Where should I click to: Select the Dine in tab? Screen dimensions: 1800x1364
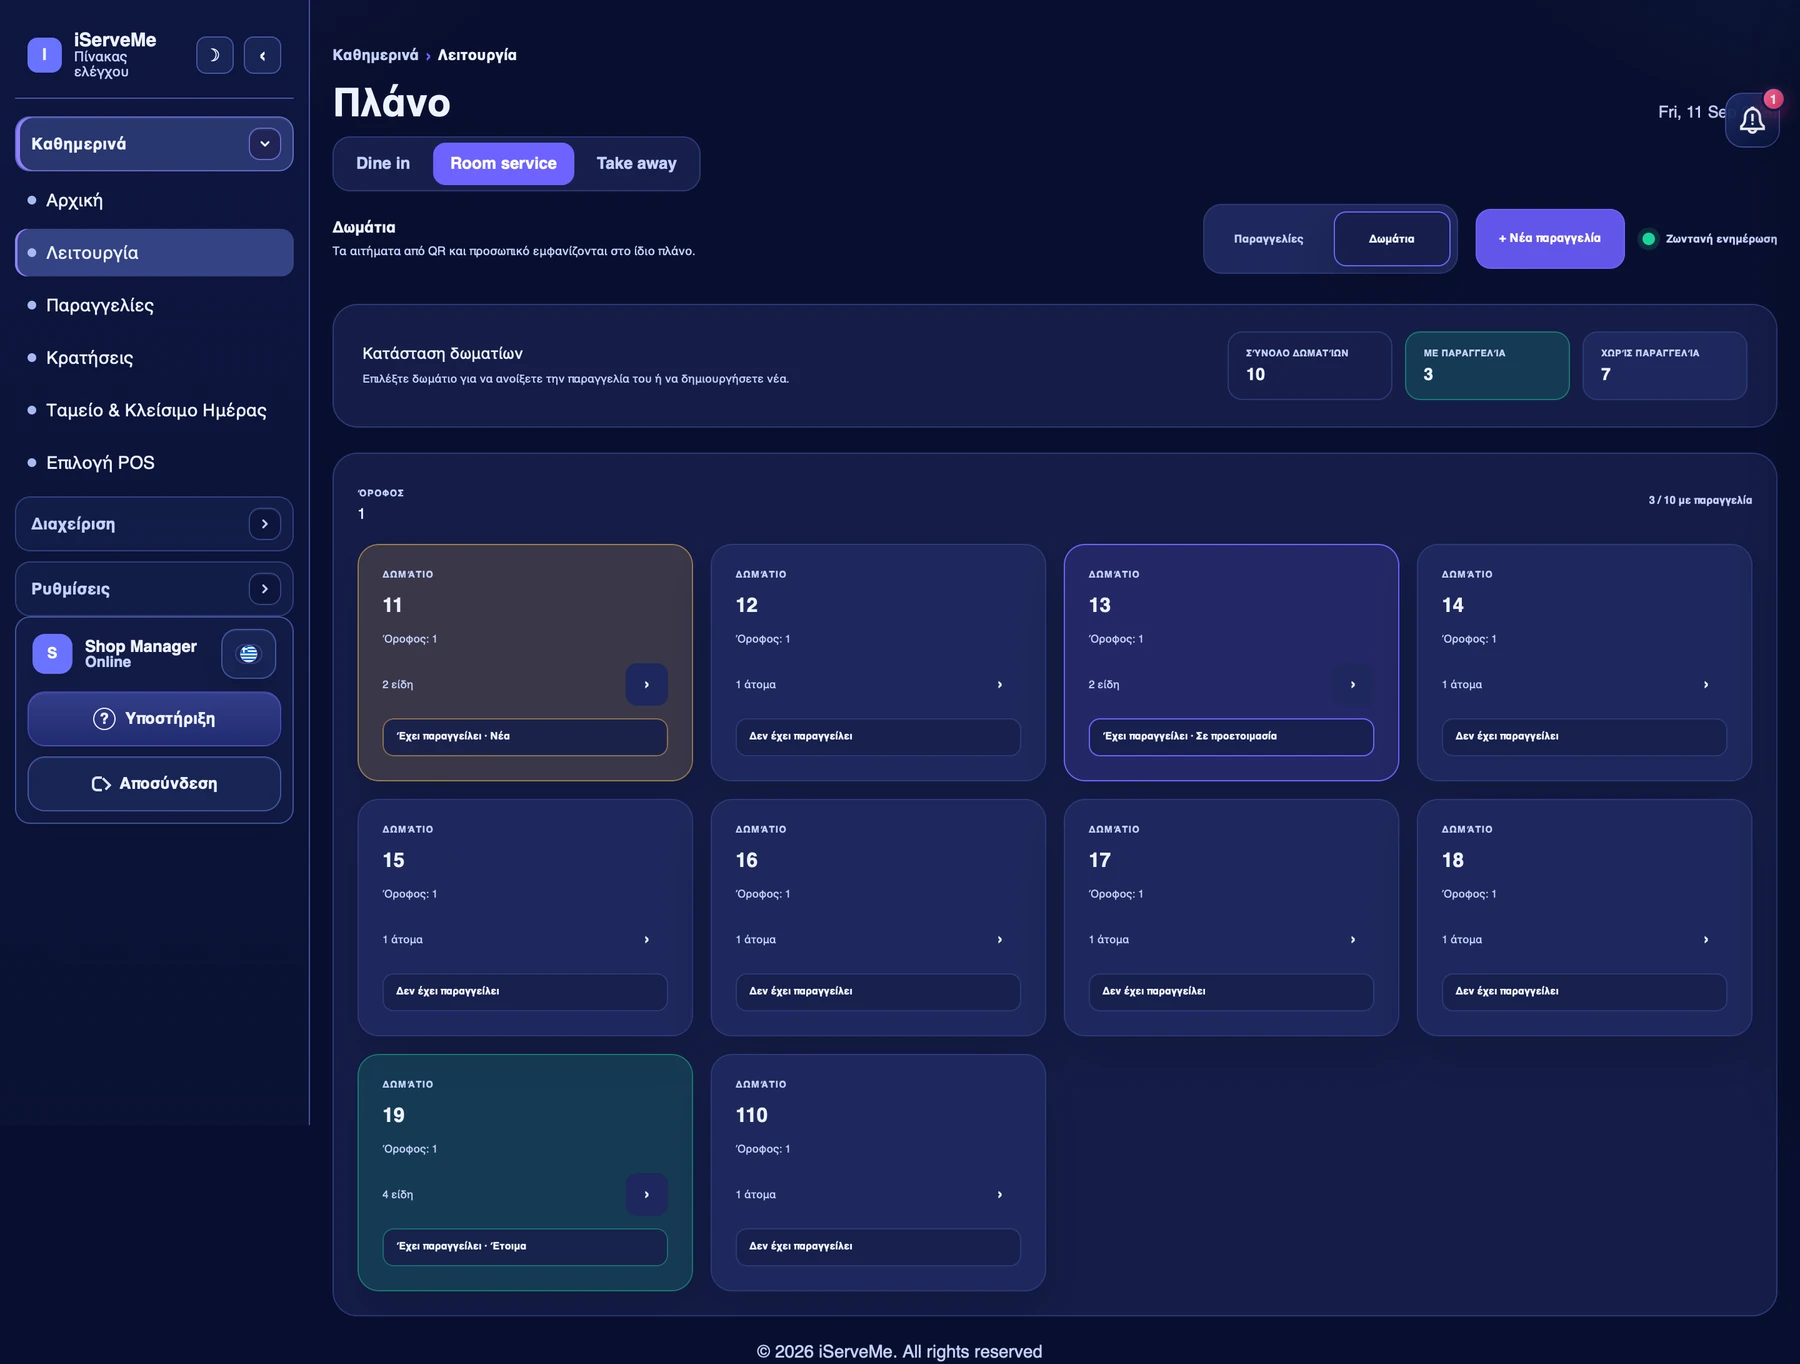(383, 164)
